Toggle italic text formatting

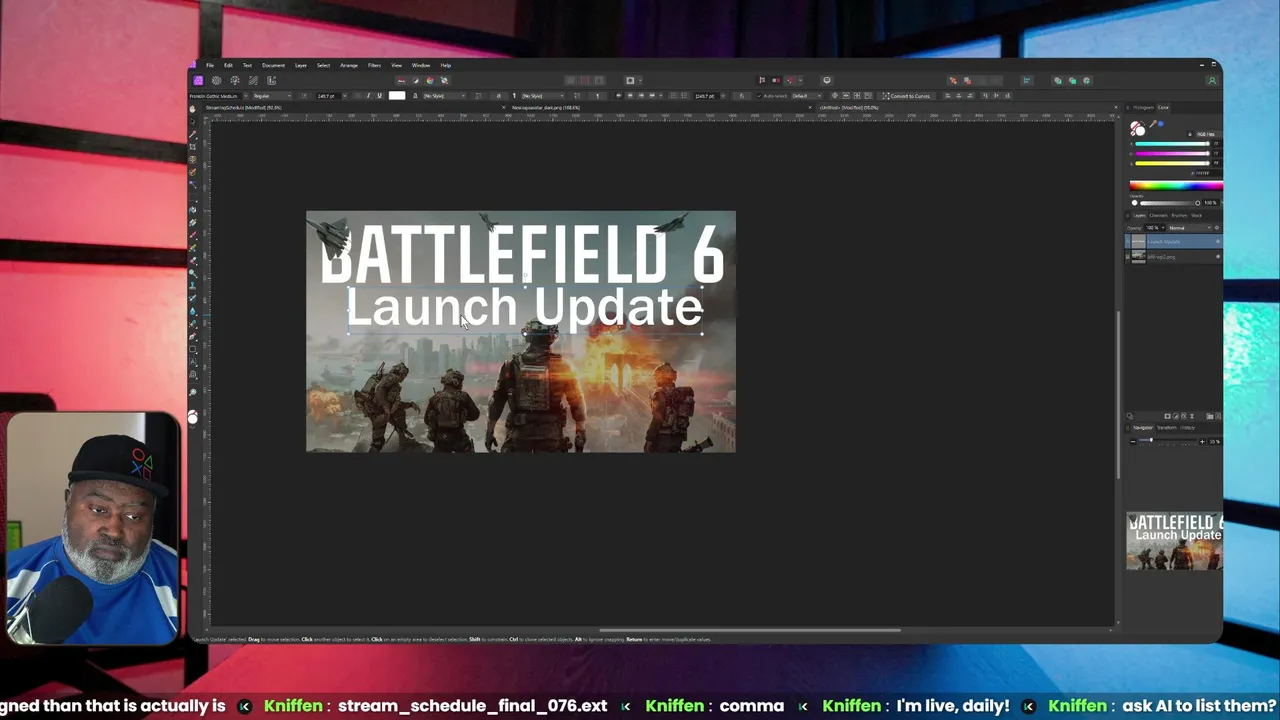click(368, 96)
